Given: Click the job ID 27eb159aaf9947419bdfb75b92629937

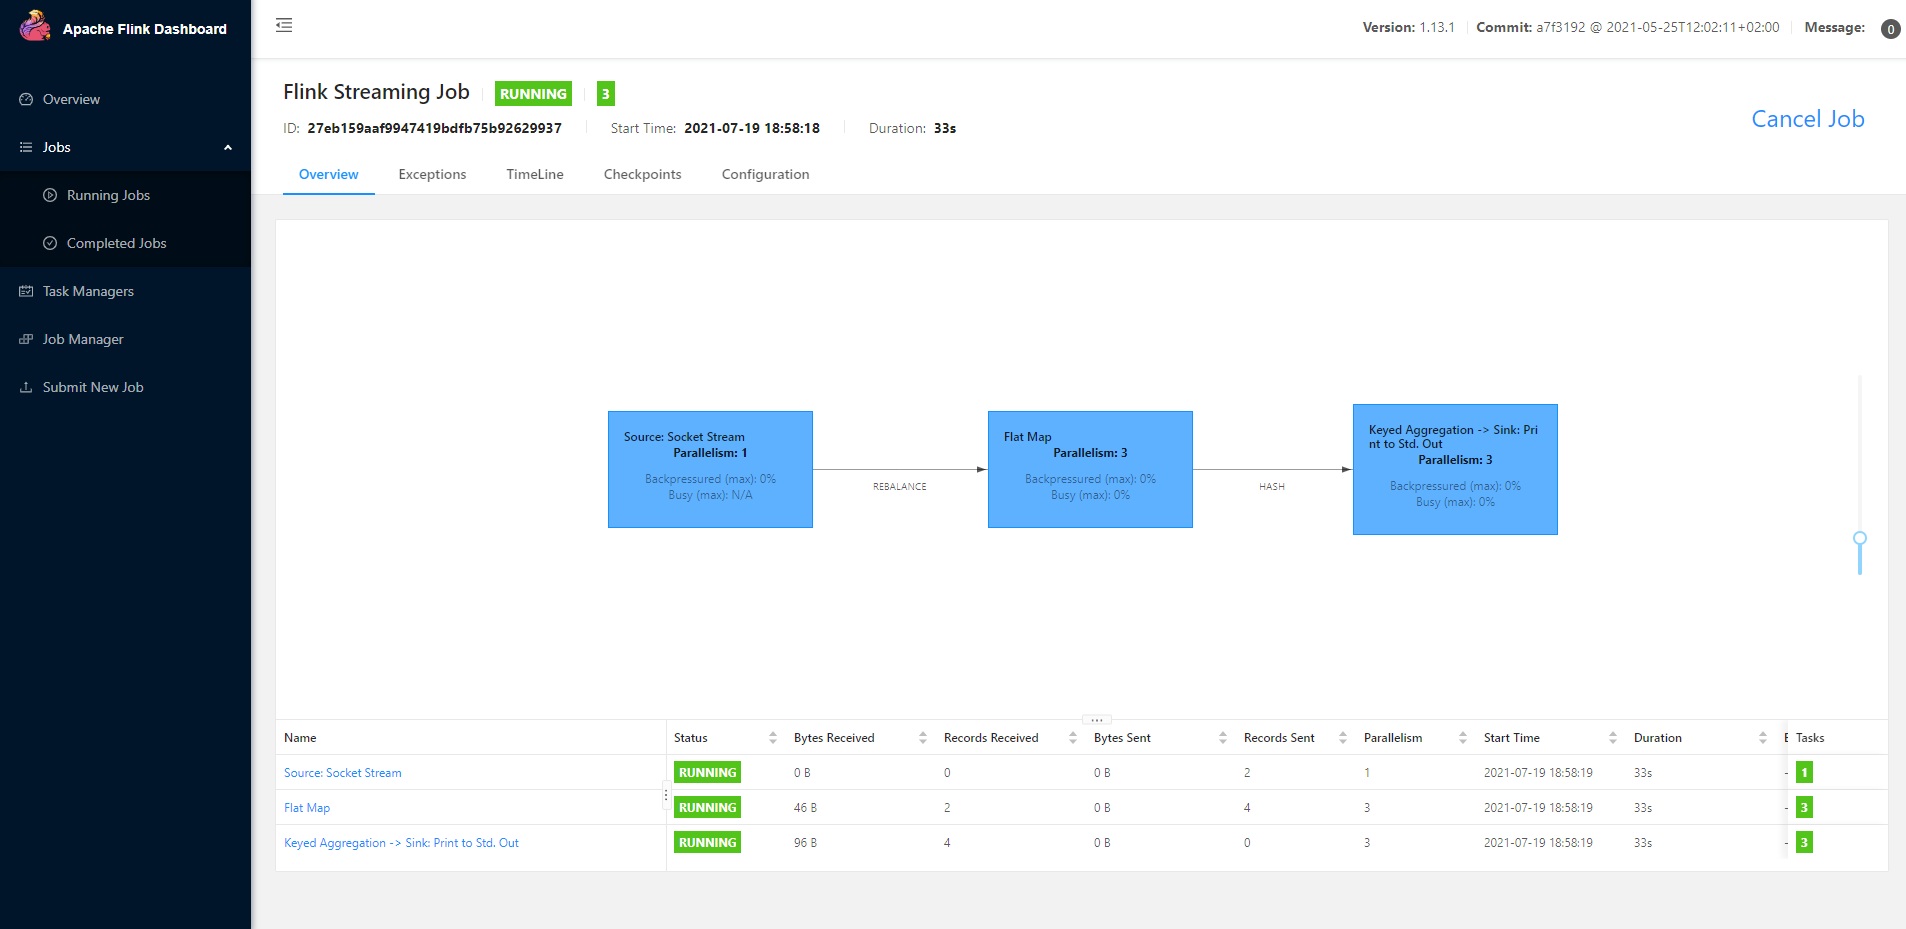Looking at the screenshot, I should click(434, 128).
